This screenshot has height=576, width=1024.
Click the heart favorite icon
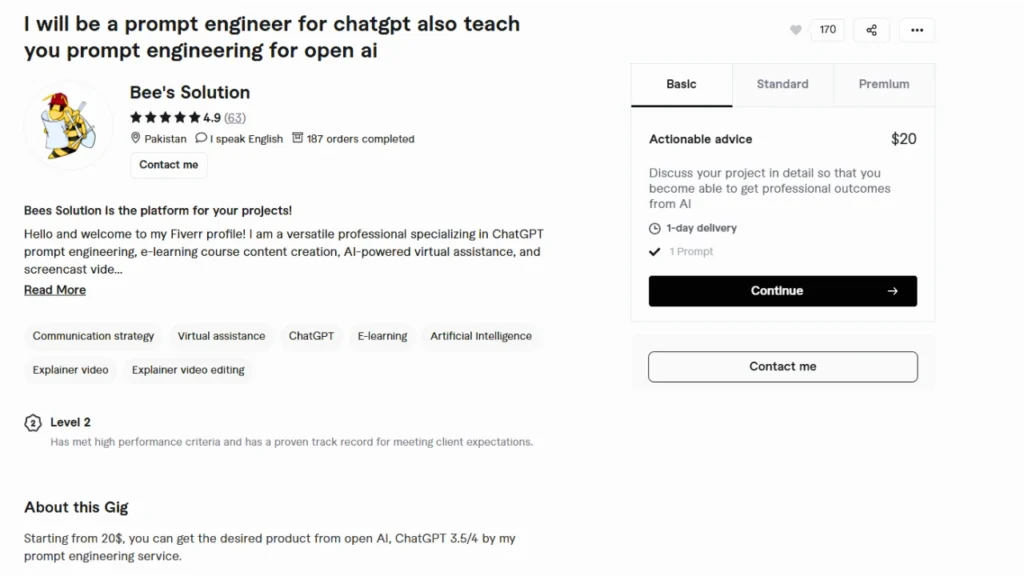coord(796,30)
